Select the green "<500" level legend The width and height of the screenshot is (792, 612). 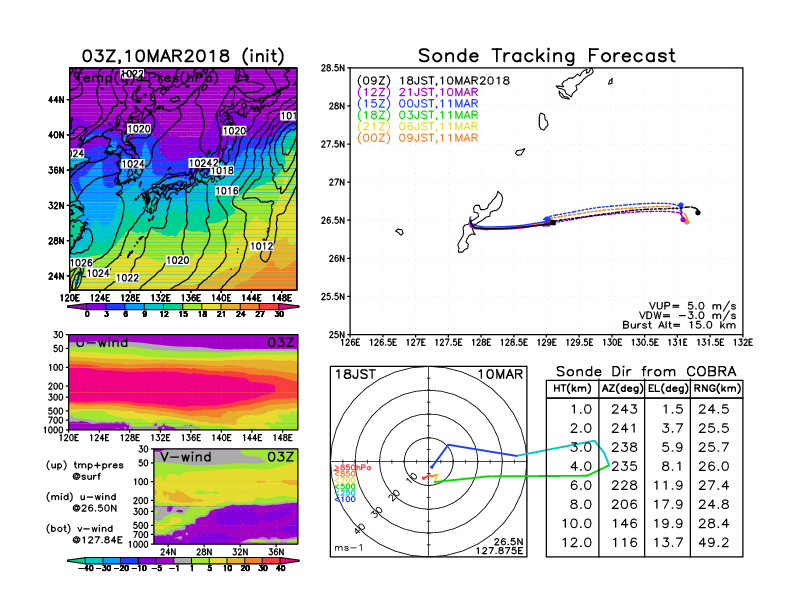coord(344,487)
